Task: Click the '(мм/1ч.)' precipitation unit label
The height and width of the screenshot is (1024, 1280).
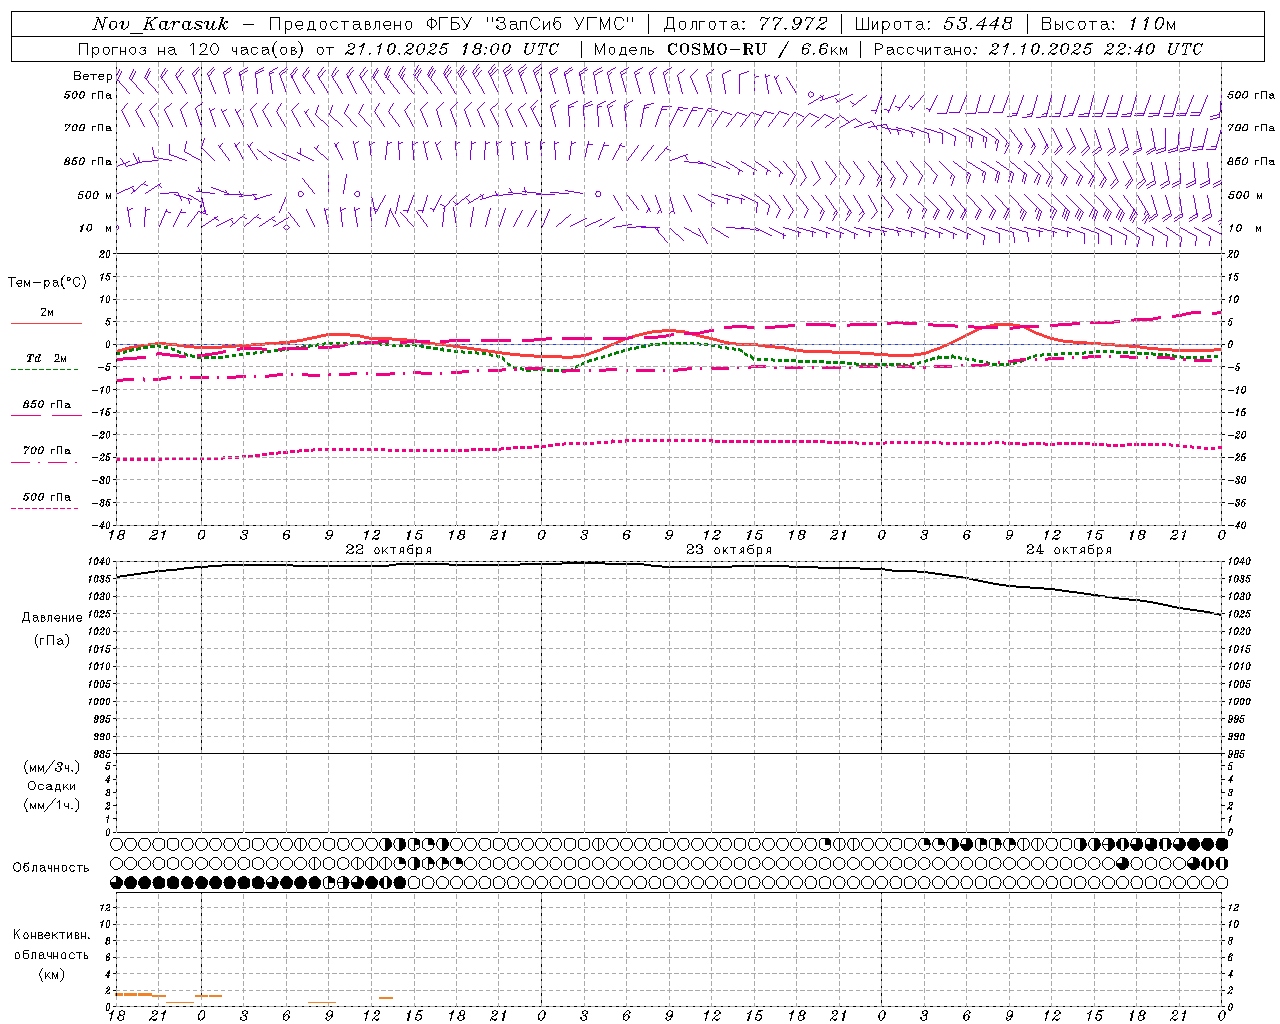Action: [x=52, y=805]
